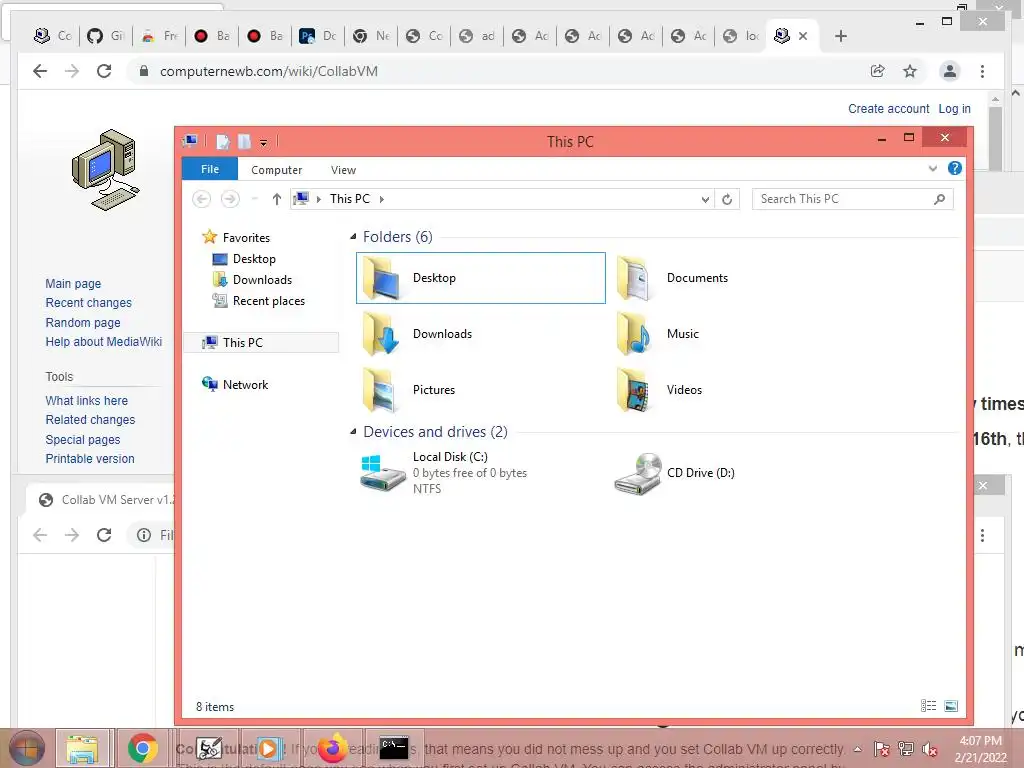
Task: Click the Create account link
Action: click(x=888, y=109)
